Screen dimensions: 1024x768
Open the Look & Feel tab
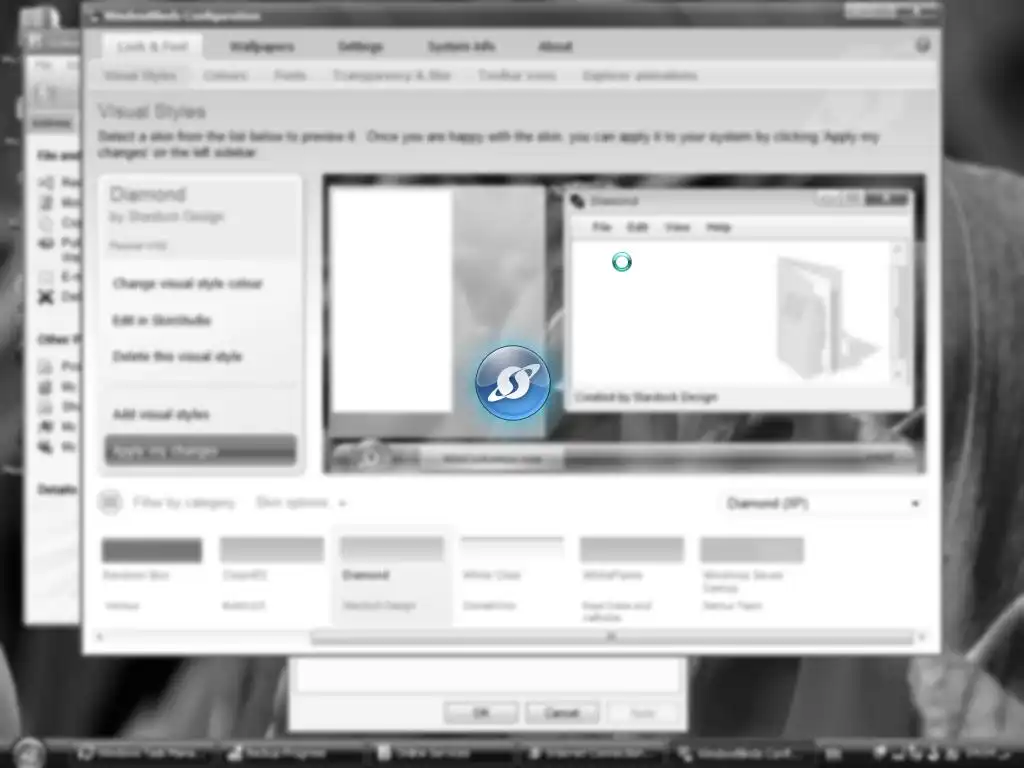[x=152, y=46]
